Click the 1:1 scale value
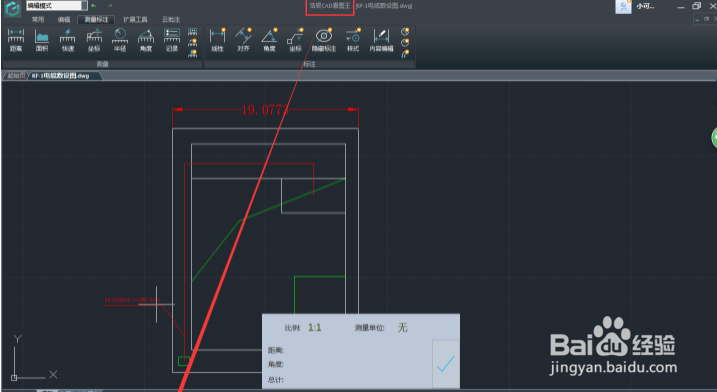Screen dimensions: 717x392 315,328
